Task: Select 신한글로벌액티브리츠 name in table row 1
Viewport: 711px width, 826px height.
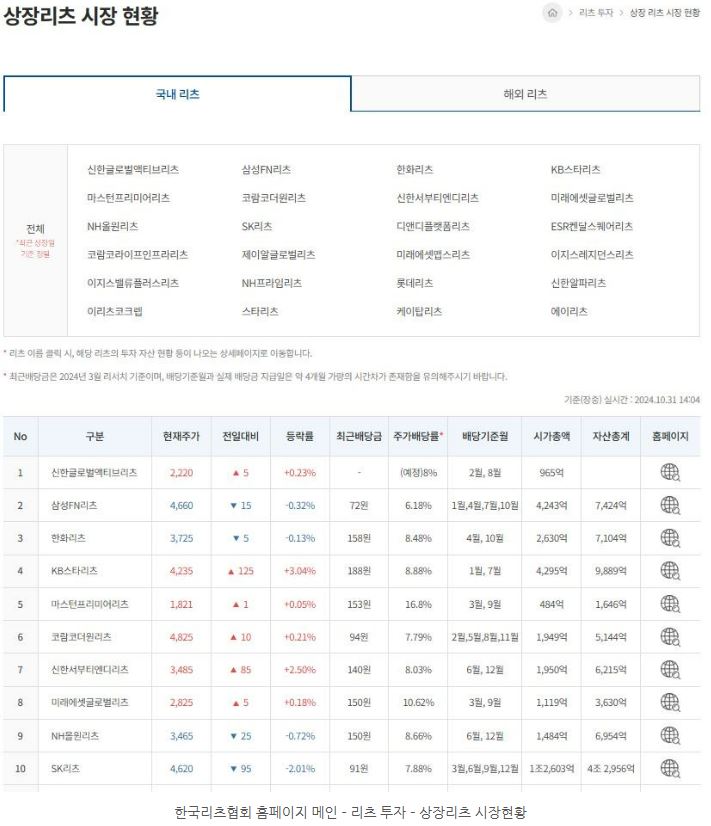Action: tap(94, 473)
